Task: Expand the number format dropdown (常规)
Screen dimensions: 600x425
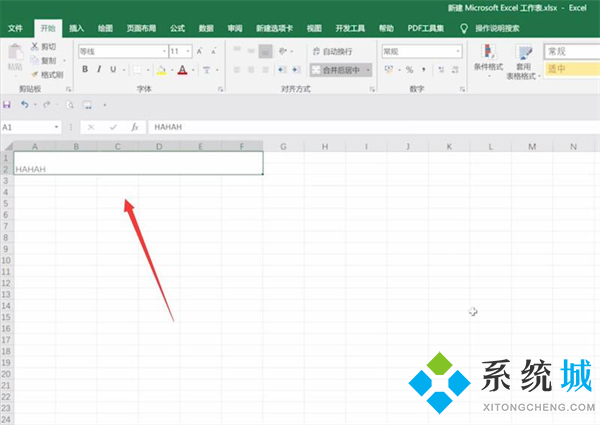Action: tap(458, 51)
